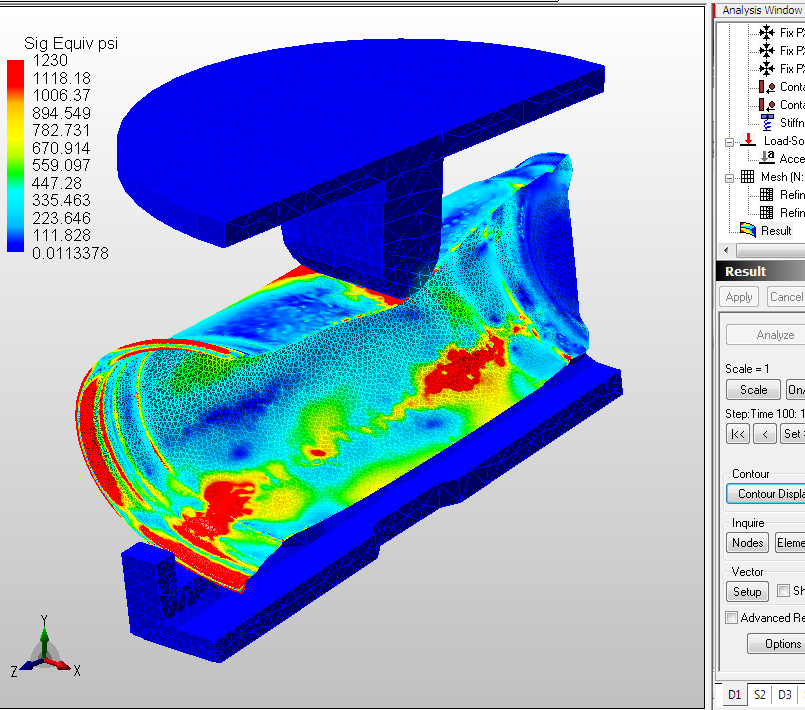This screenshot has height=710, width=805.
Task: Switch to the S2 tab
Action: 760,694
